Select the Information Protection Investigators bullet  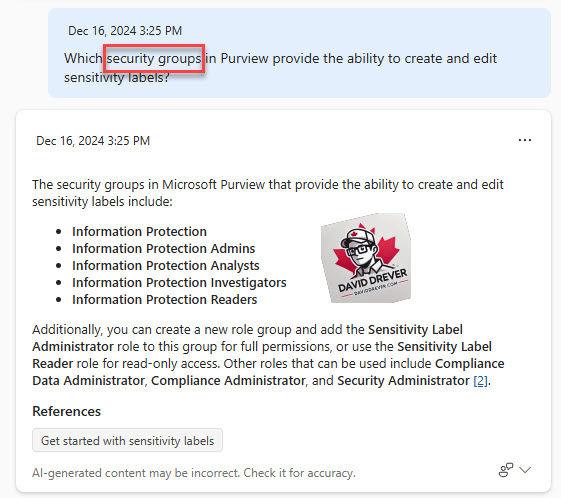[179, 282]
